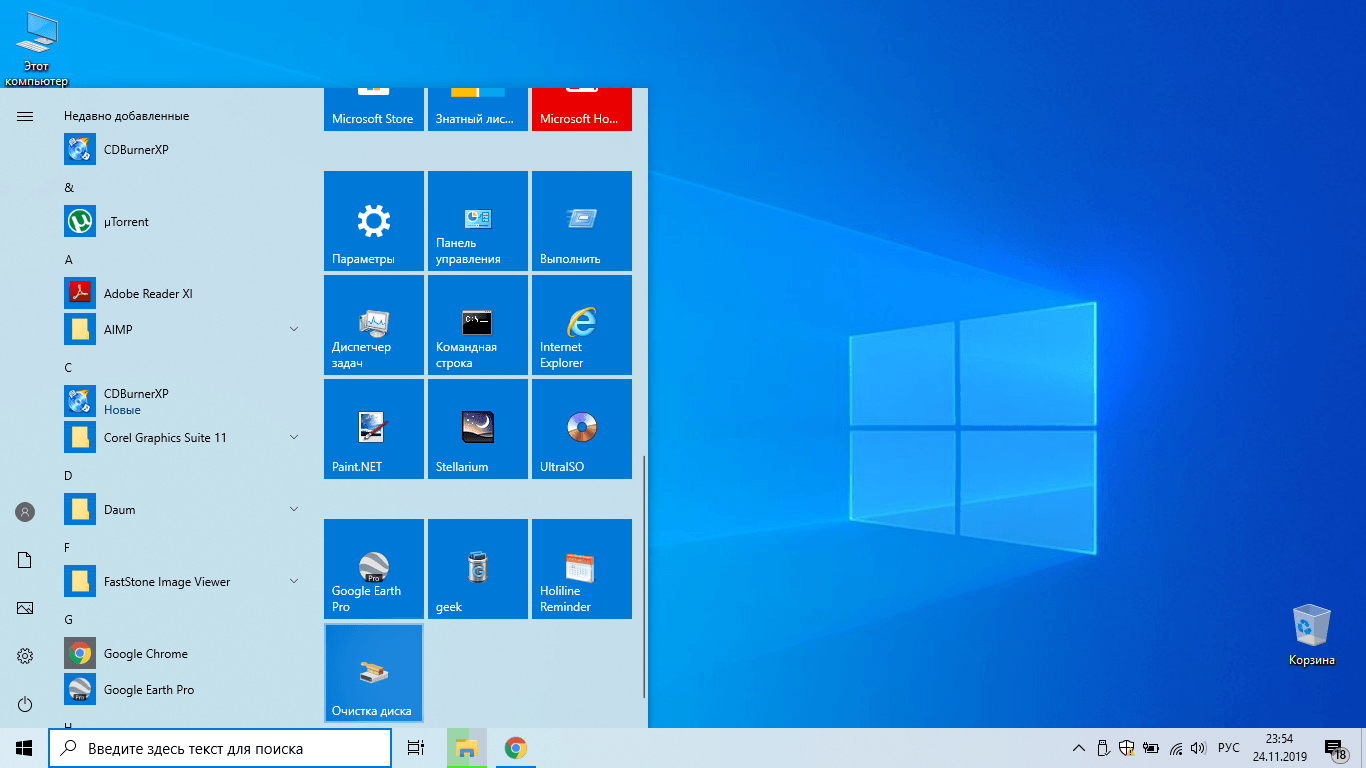
Task: Click the taskbar search box
Action: point(220,748)
